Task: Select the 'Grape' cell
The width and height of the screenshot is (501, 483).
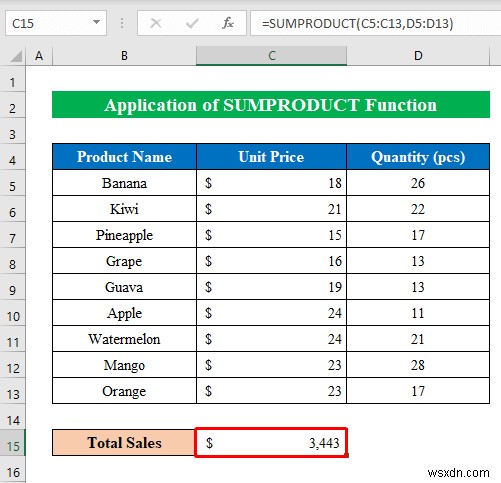Action: click(x=124, y=261)
